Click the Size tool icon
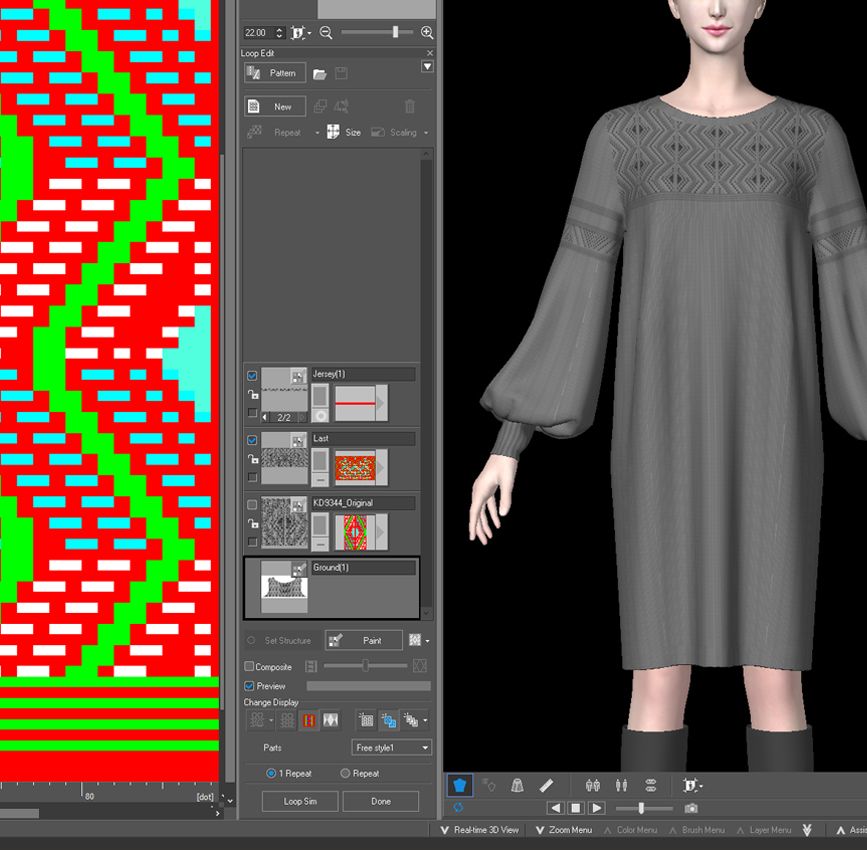 (334, 132)
